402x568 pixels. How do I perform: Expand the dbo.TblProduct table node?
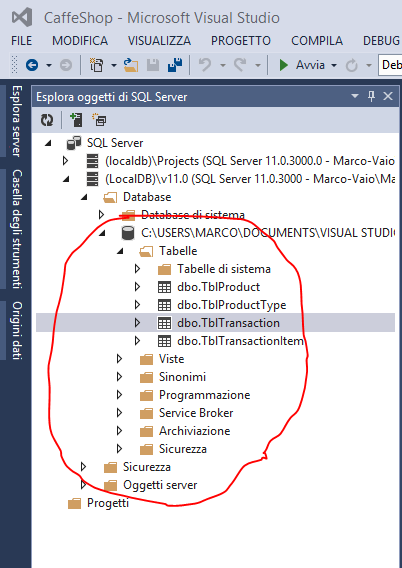137,287
